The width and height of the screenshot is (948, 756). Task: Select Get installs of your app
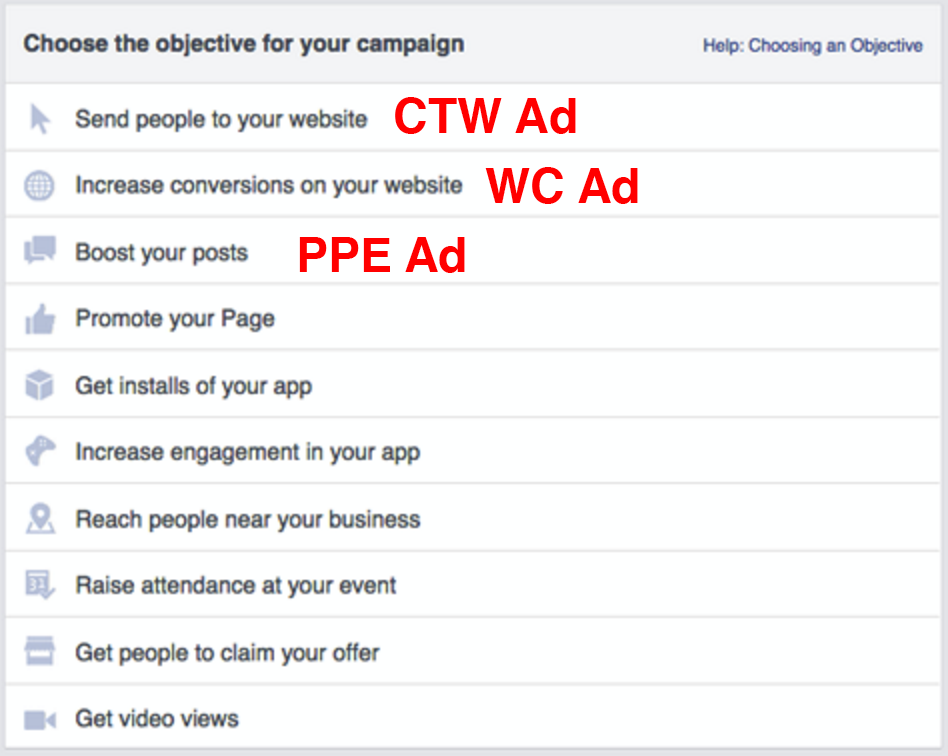[x=473, y=385]
